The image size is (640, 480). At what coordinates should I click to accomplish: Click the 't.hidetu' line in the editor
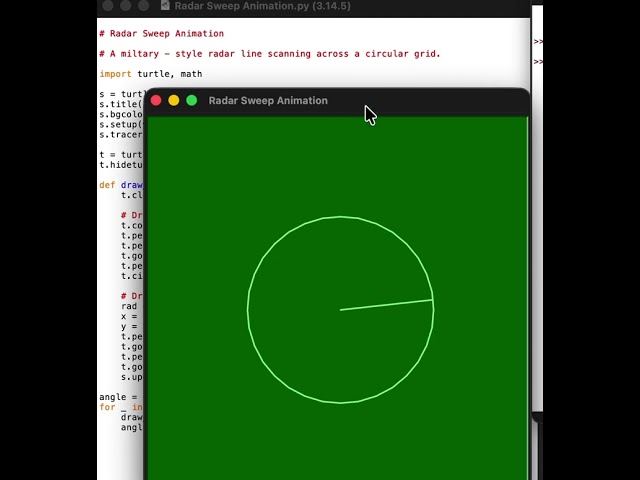tap(121, 165)
